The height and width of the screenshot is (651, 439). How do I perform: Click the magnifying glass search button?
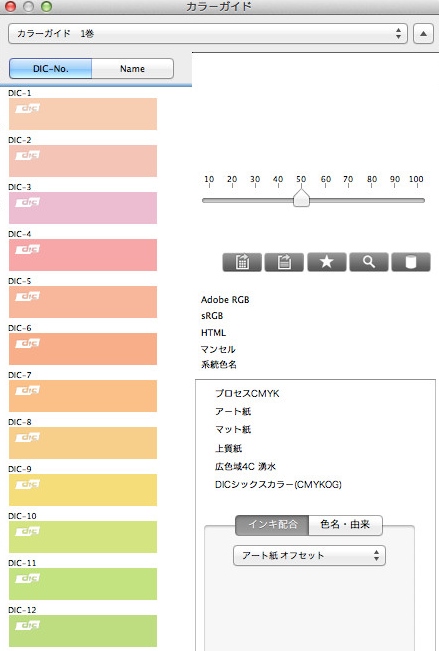click(x=369, y=262)
